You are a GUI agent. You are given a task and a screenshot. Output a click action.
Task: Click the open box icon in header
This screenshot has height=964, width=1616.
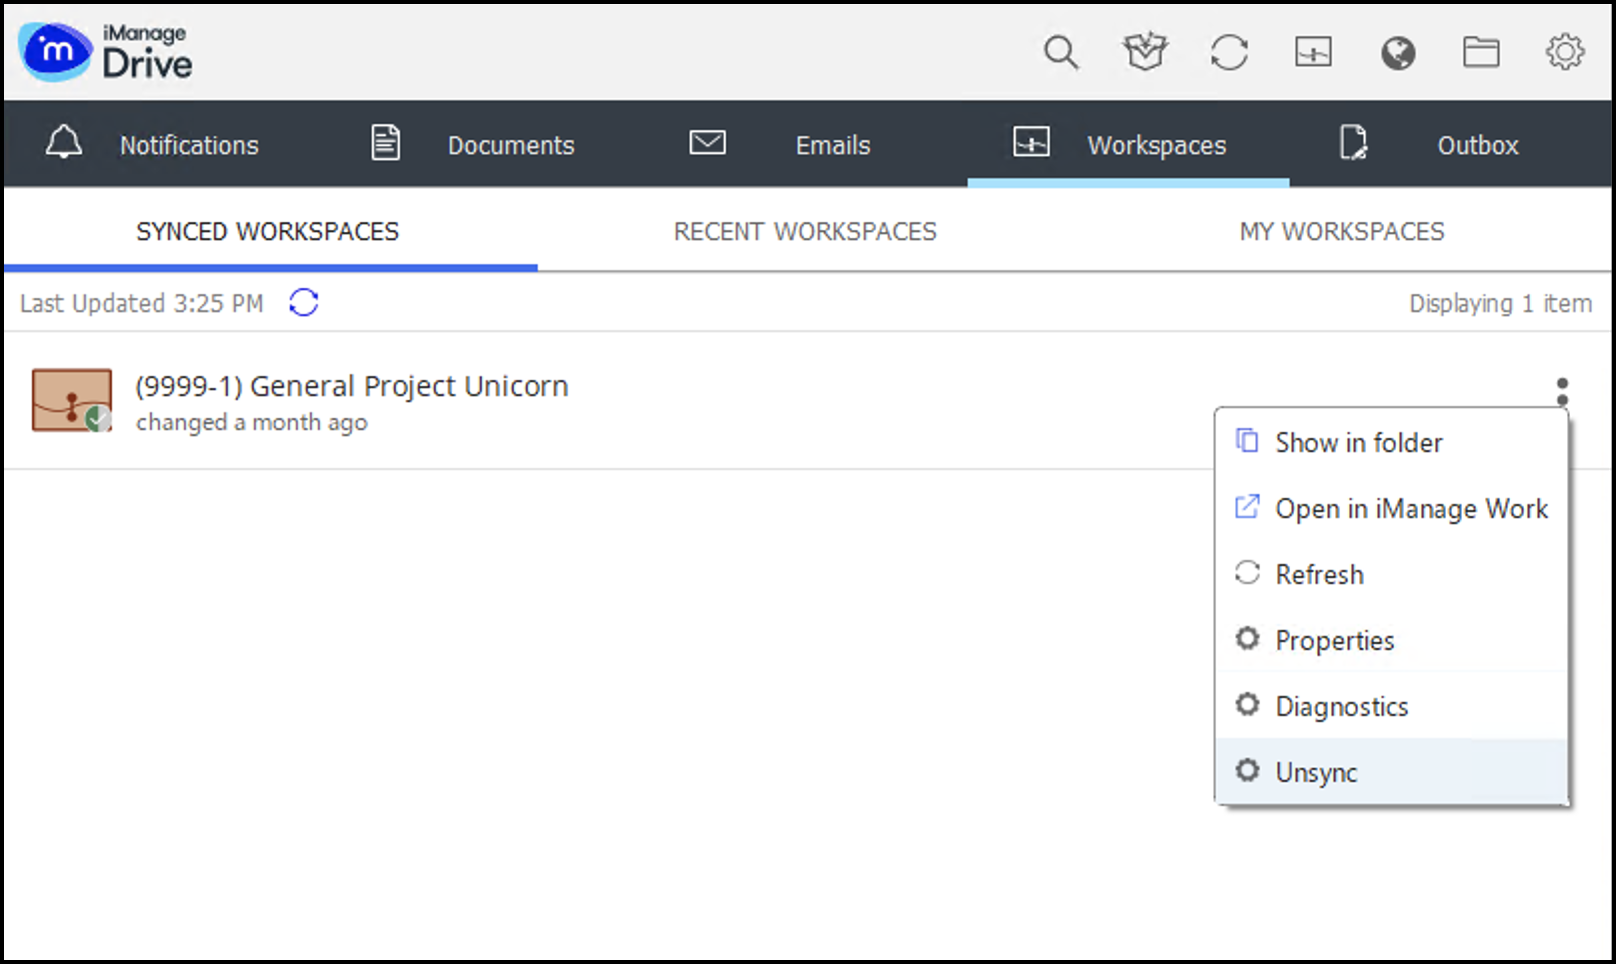tap(1144, 52)
